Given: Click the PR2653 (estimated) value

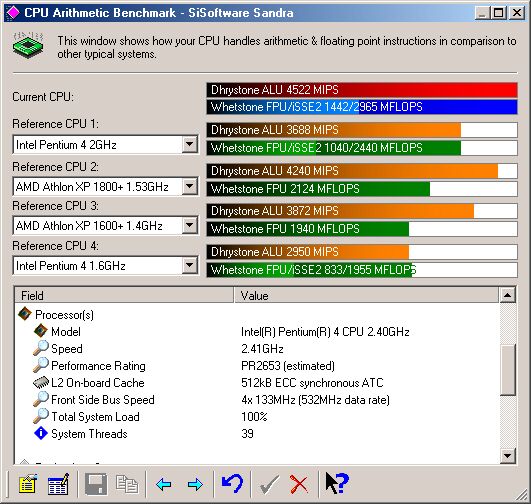Looking at the screenshot, I should [288, 366].
